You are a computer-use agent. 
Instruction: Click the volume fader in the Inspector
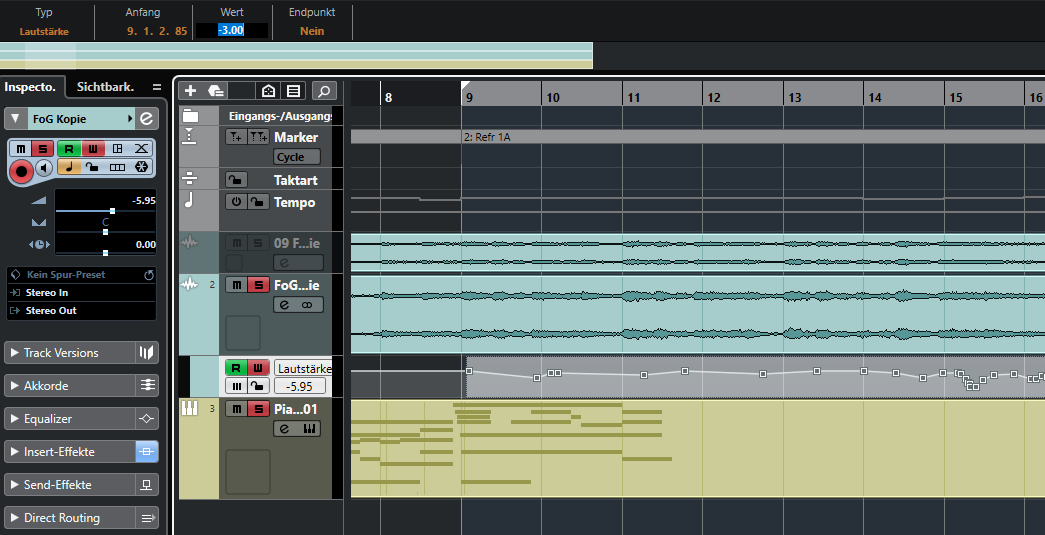click(112, 211)
